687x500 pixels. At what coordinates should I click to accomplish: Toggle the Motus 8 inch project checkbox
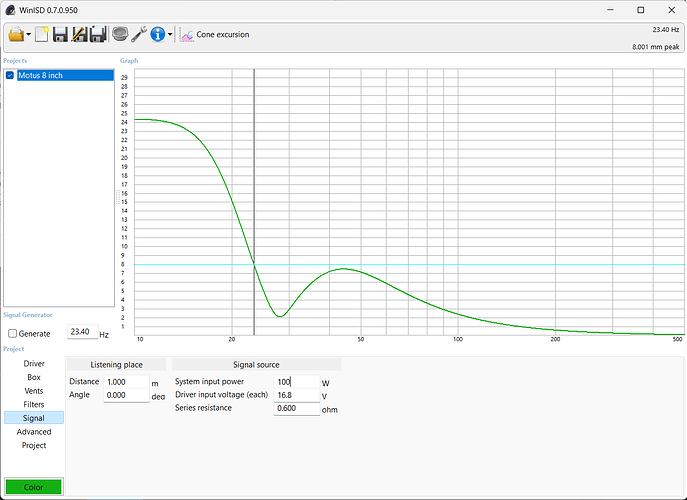pyautogui.click(x=10, y=76)
